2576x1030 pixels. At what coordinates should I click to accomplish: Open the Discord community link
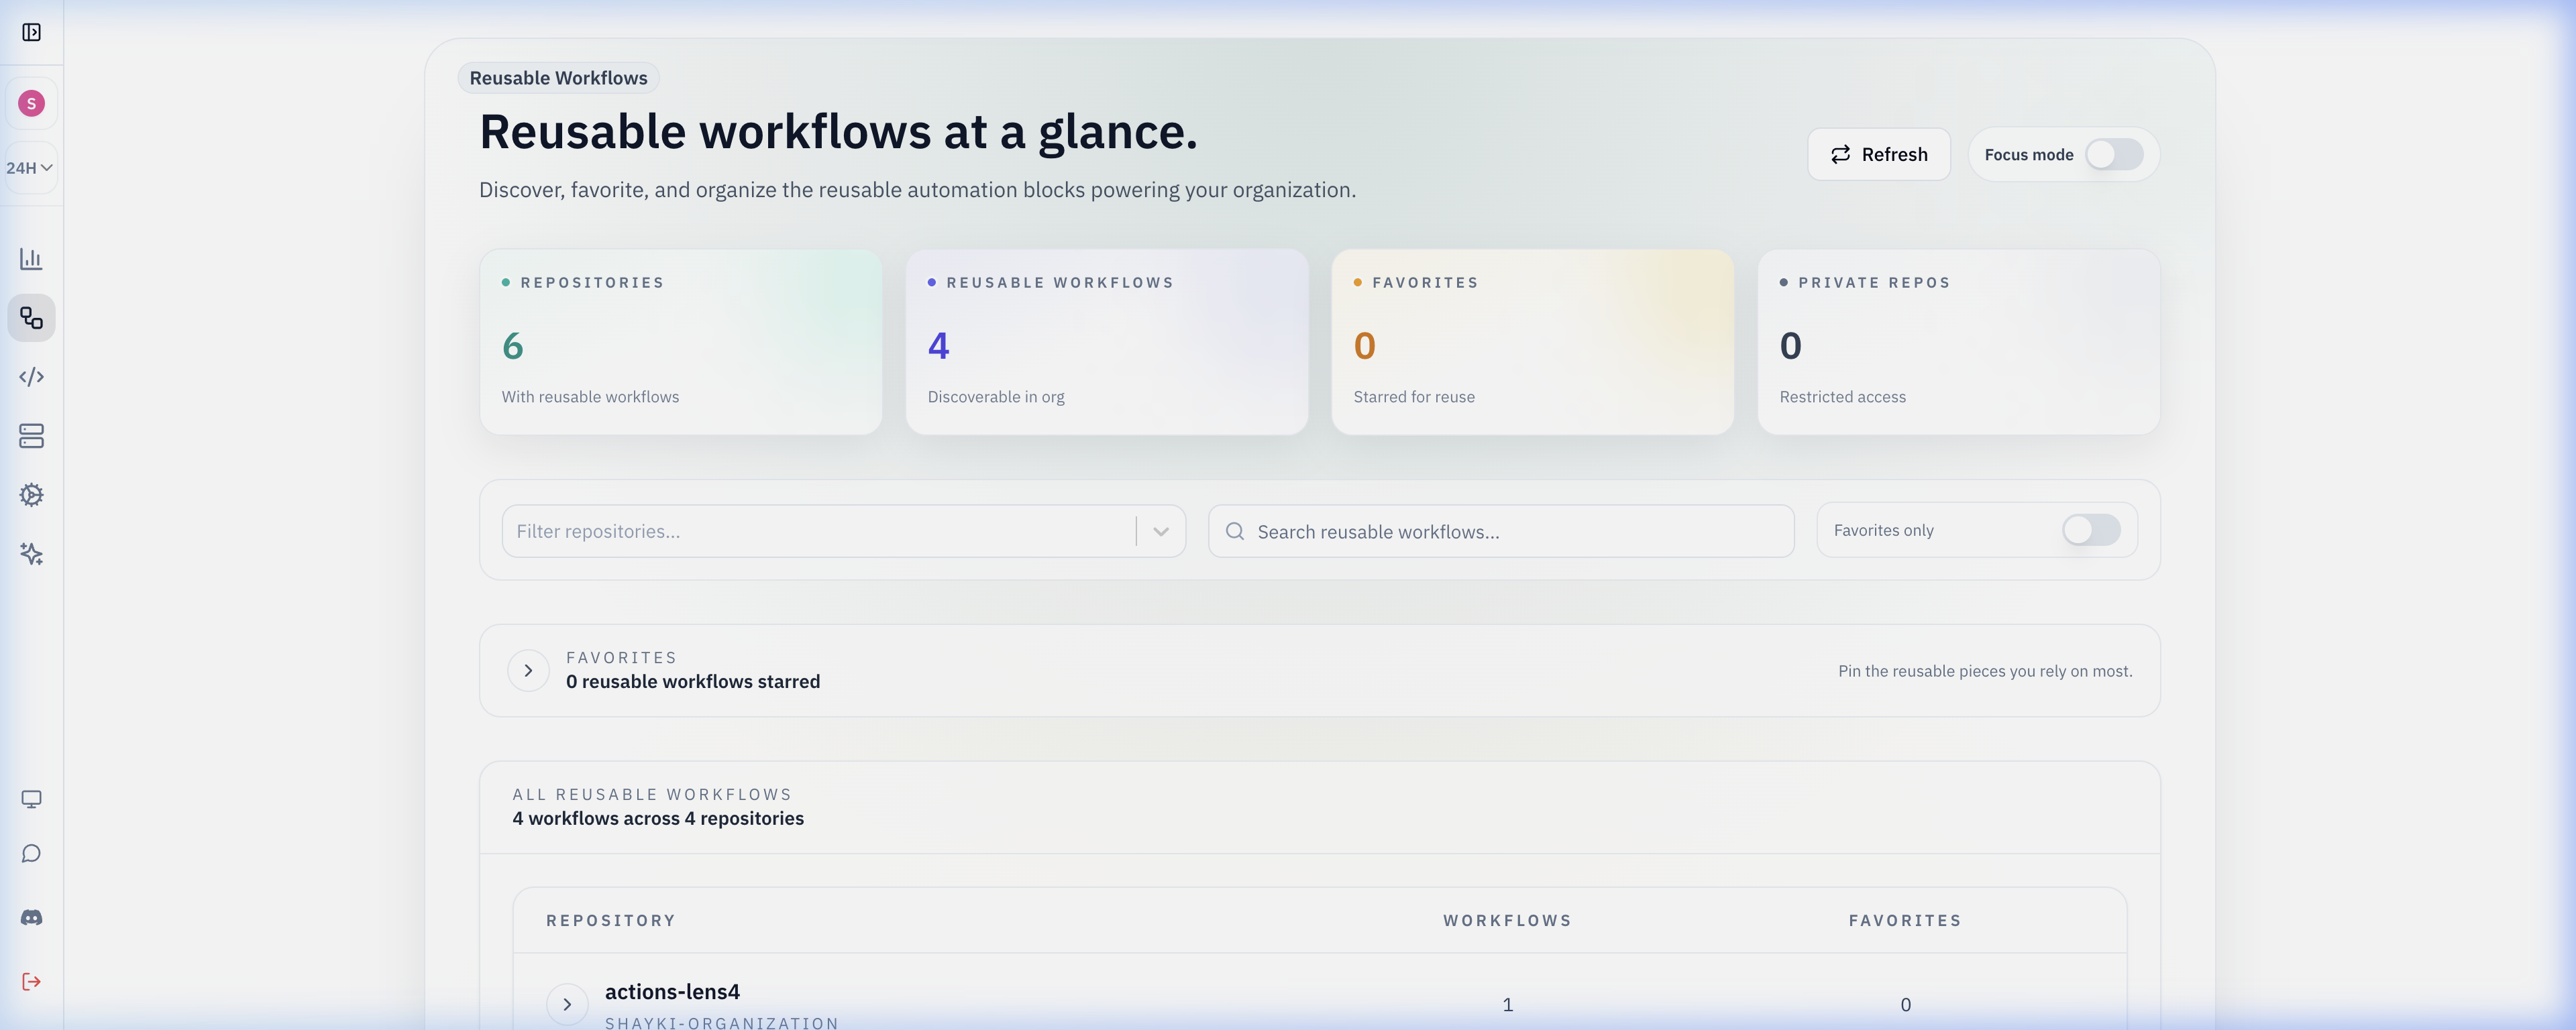point(32,917)
